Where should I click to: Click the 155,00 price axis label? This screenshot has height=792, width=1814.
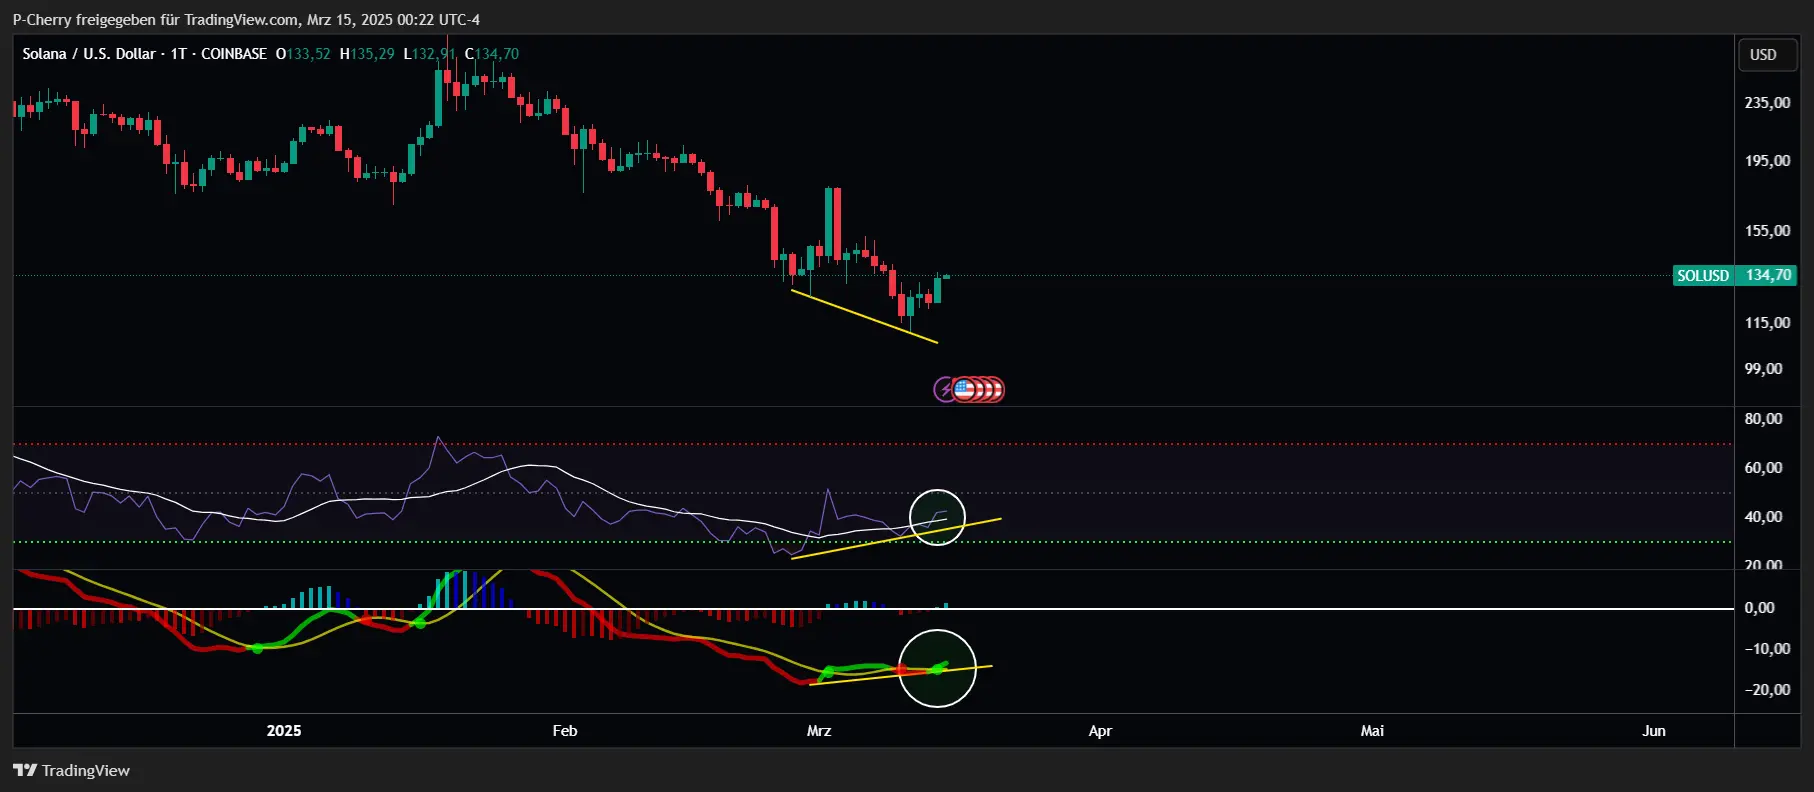pos(1767,231)
